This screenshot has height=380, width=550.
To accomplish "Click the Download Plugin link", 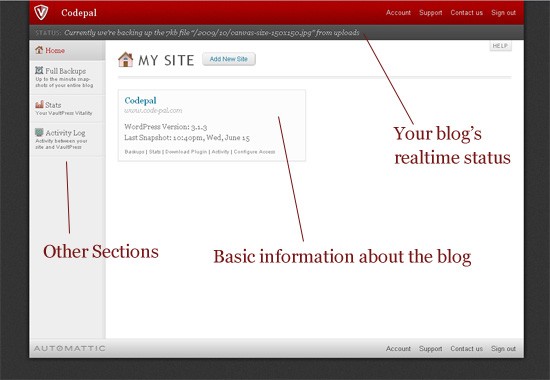I will pyautogui.click(x=186, y=152).
